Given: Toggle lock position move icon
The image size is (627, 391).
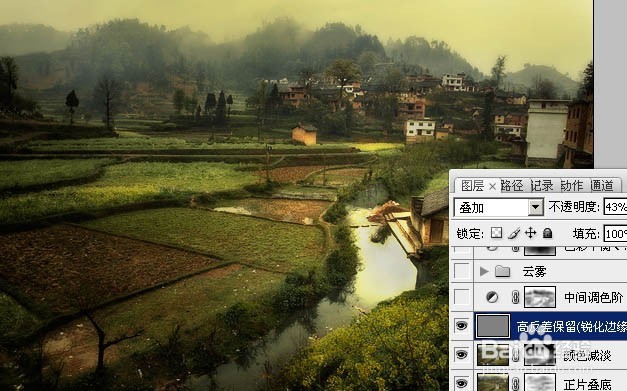Looking at the screenshot, I should (531, 233).
